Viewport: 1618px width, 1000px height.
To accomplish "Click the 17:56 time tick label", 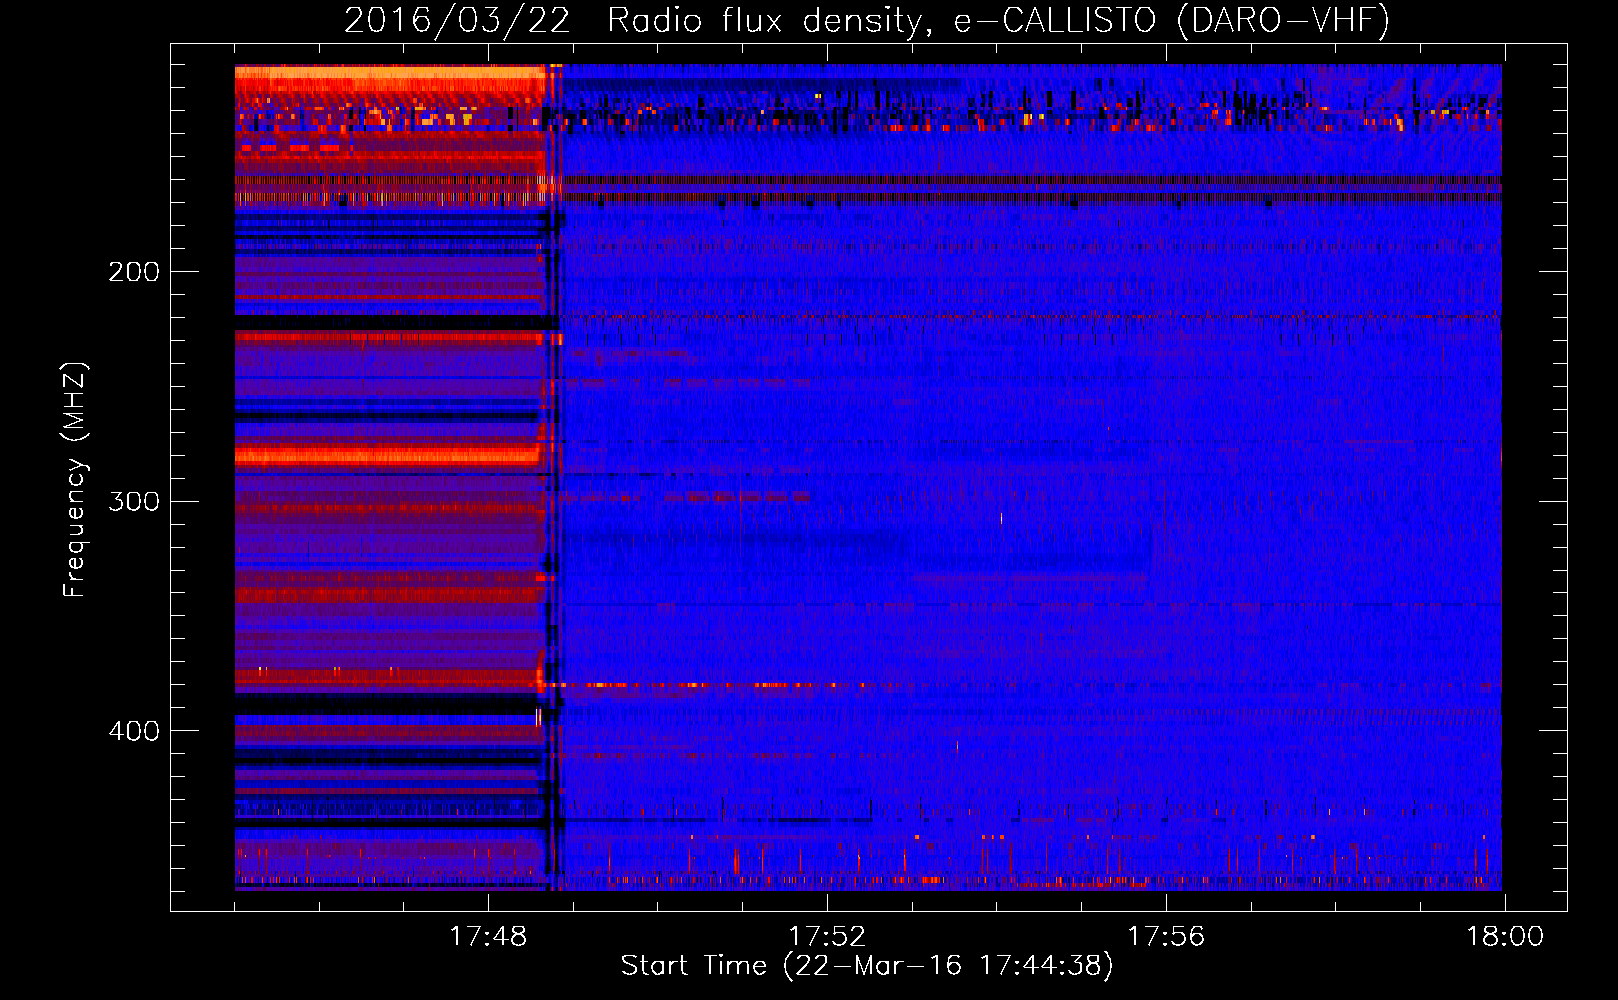I will [1166, 936].
